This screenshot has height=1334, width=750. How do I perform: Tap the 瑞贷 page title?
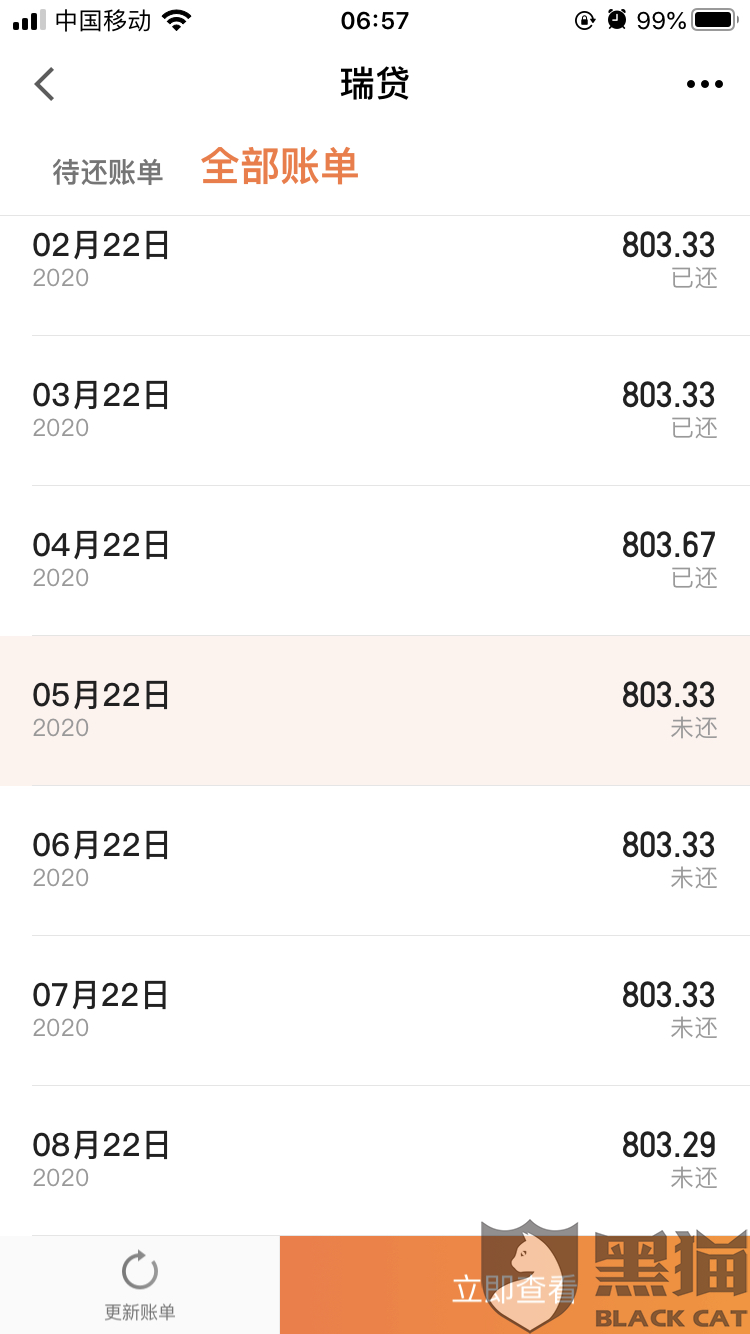point(375,85)
